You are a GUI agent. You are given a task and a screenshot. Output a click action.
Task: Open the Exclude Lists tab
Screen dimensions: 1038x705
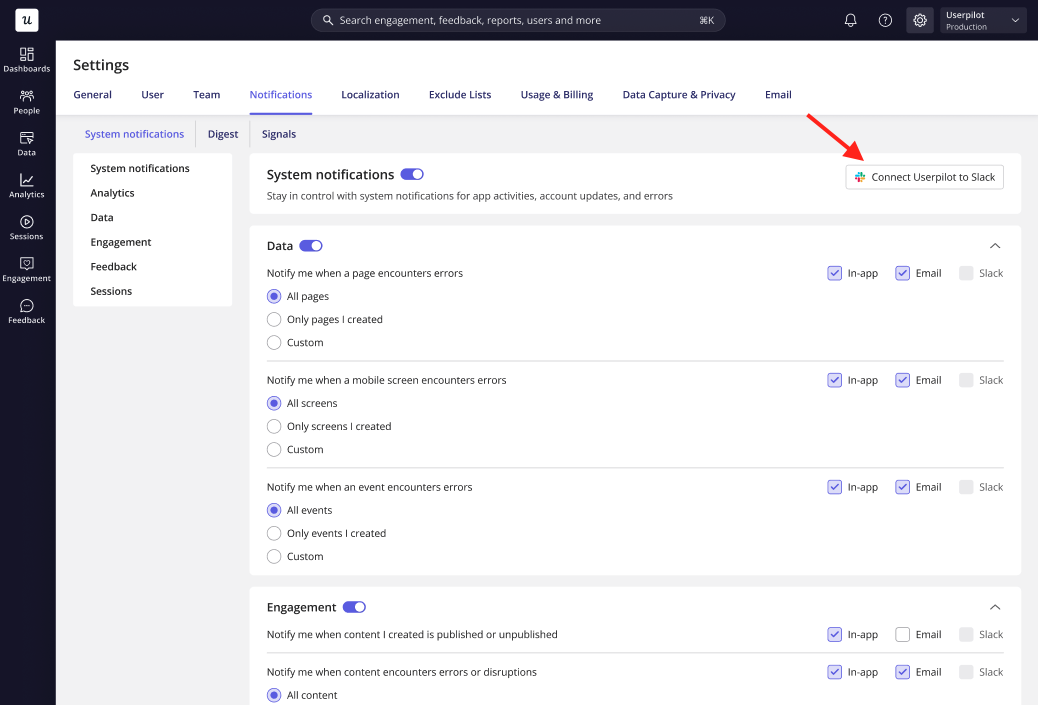coord(460,95)
